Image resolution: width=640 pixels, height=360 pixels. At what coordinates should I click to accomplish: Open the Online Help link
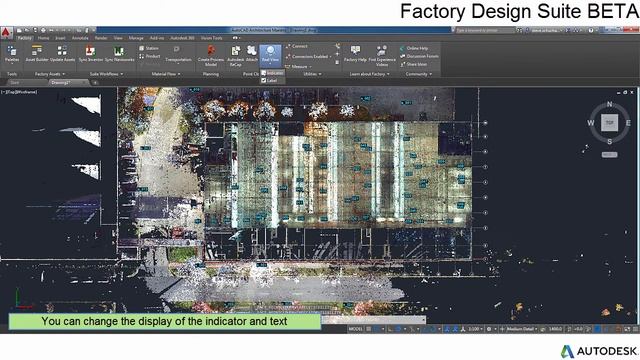pyautogui.click(x=414, y=48)
